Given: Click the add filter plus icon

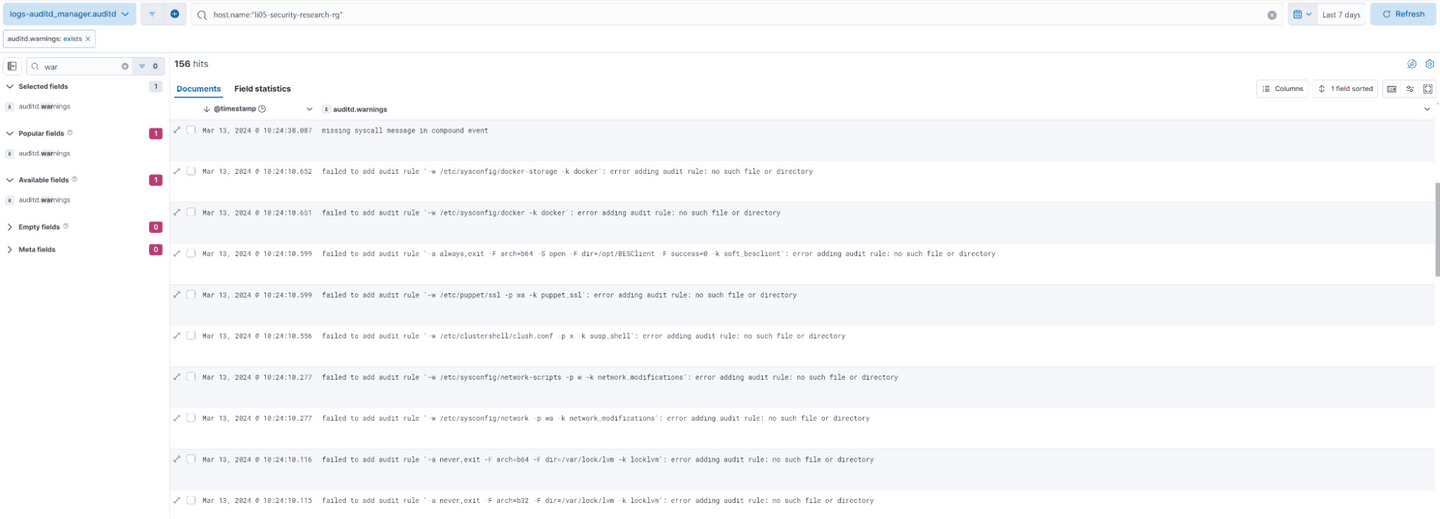Looking at the screenshot, I should pyautogui.click(x=174, y=14).
